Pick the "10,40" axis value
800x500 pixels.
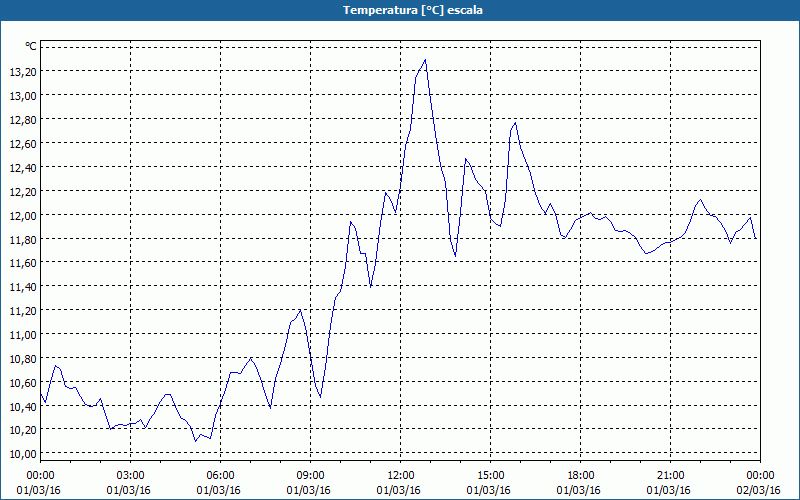coord(23,406)
